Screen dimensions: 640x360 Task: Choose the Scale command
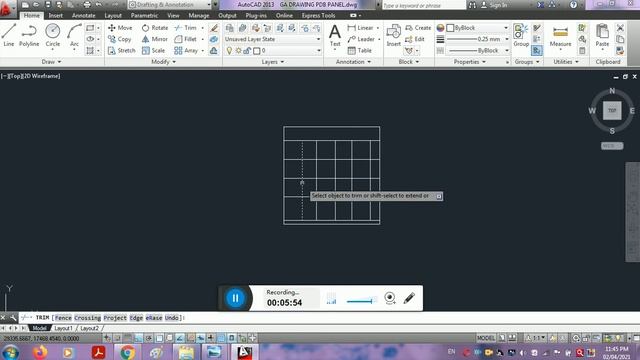[x=153, y=51]
